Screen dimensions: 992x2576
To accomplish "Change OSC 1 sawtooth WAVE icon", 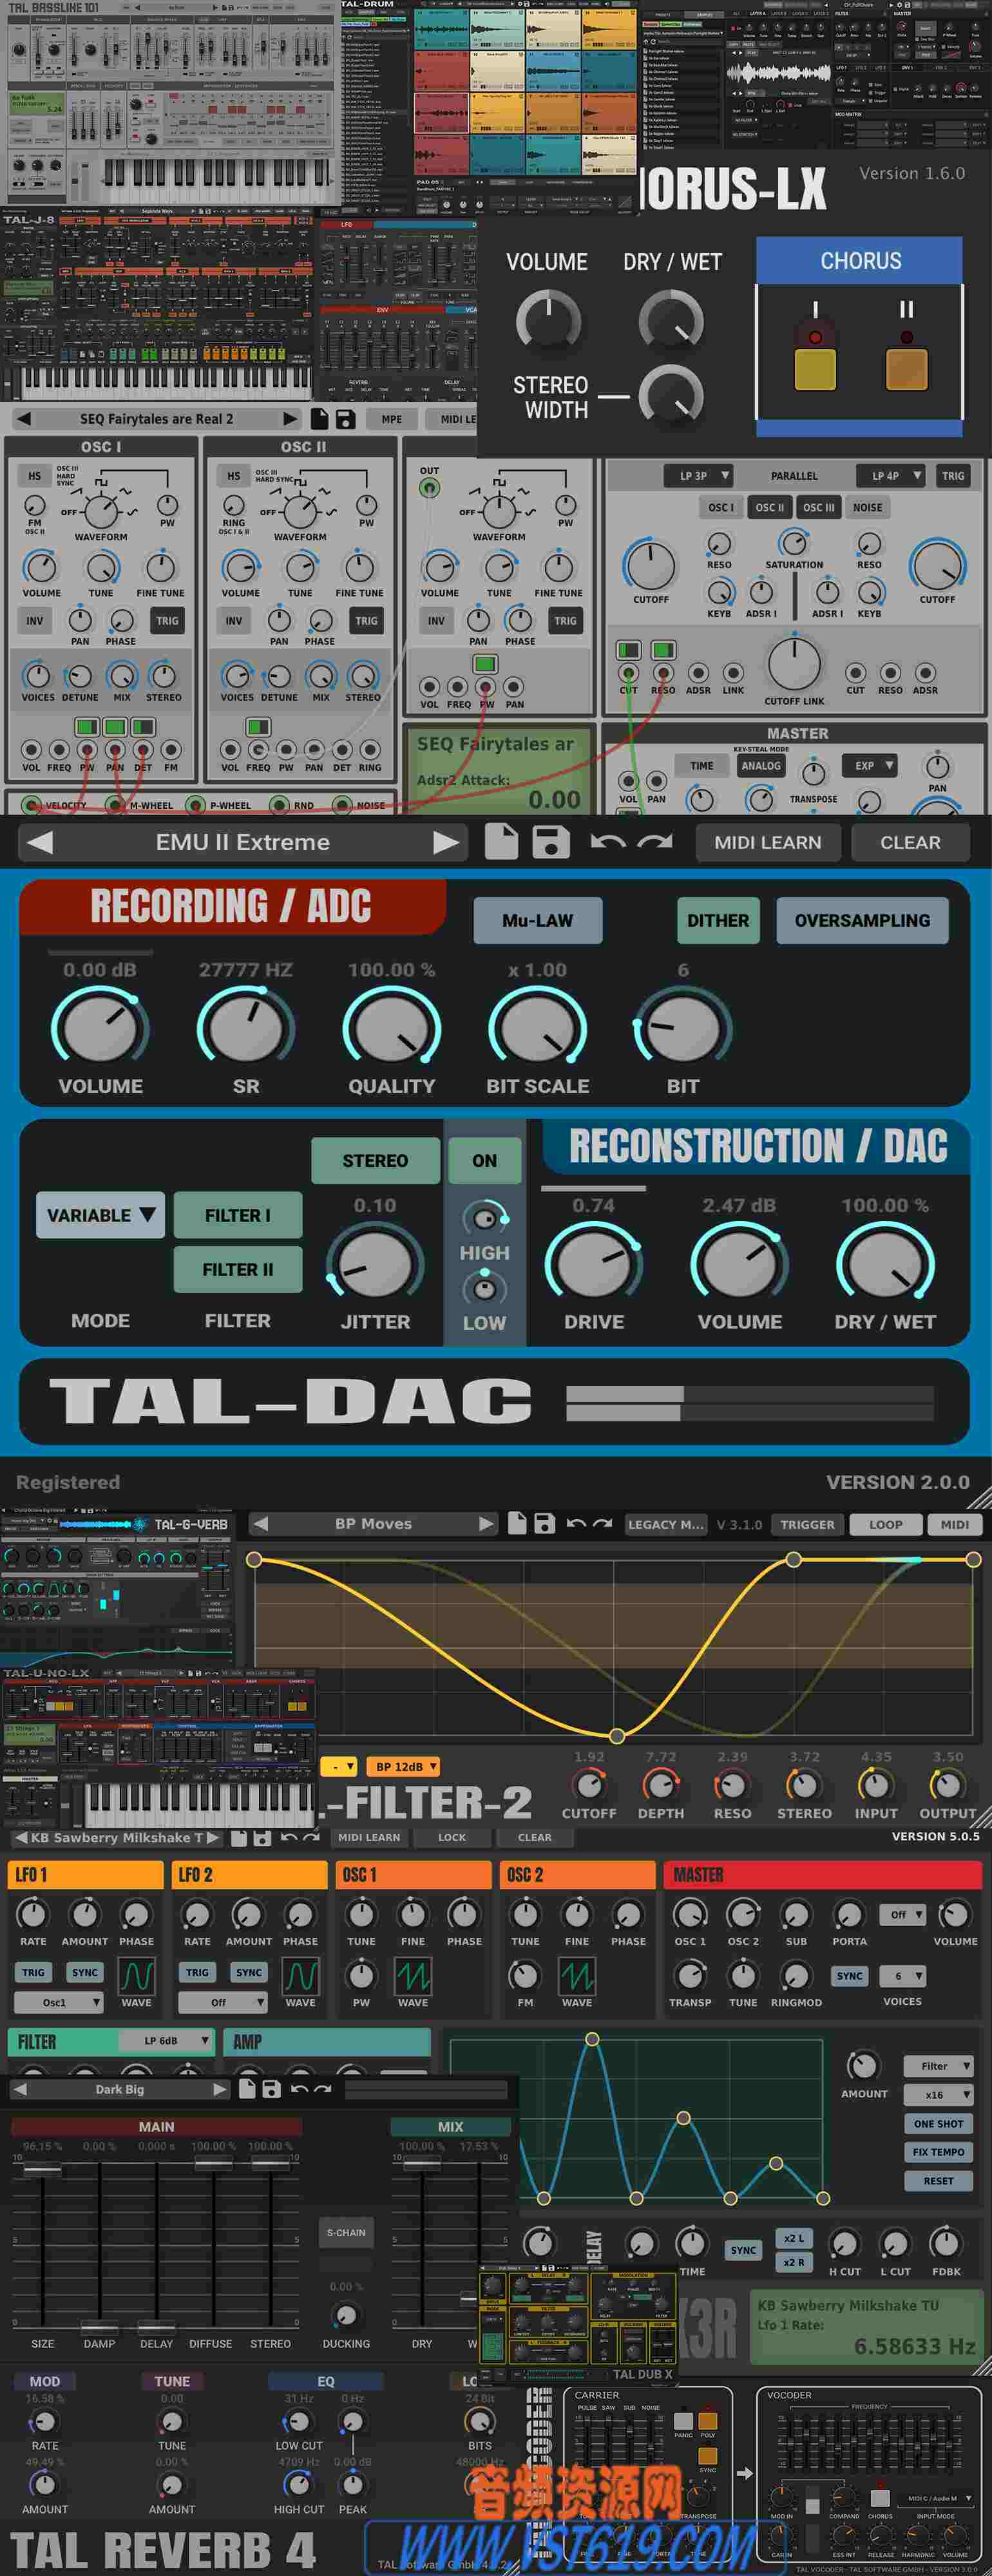I will (x=413, y=1976).
